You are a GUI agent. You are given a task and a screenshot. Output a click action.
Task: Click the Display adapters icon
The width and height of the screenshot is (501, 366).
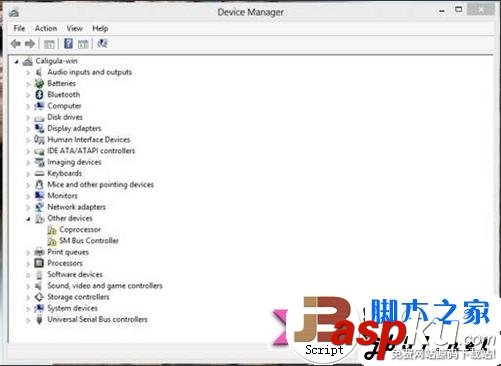[39, 128]
